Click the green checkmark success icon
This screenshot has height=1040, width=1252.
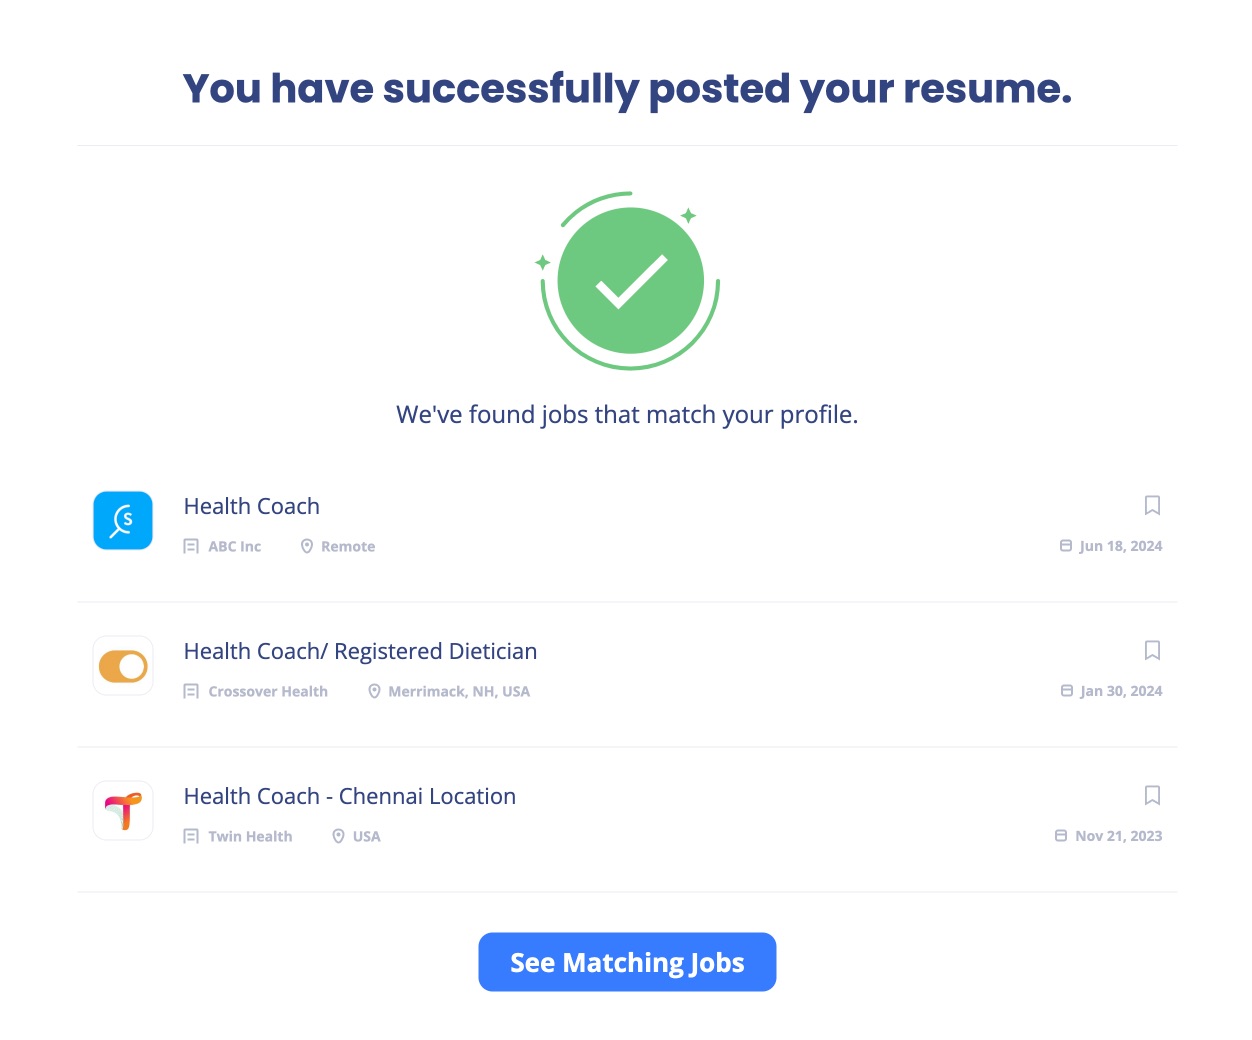click(x=629, y=281)
